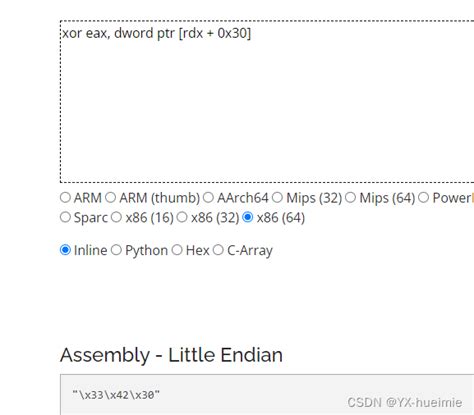This screenshot has height=415, width=474.
Task: Choose Hex output format
Action: pyautogui.click(x=177, y=250)
